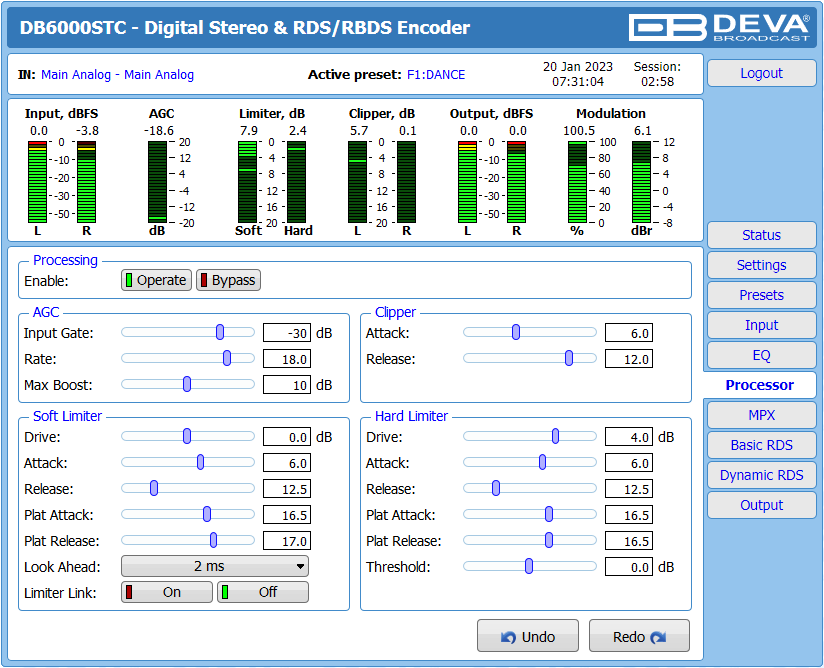Open the EQ page
The height and width of the screenshot is (668, 824).
[x=761, y=355]
